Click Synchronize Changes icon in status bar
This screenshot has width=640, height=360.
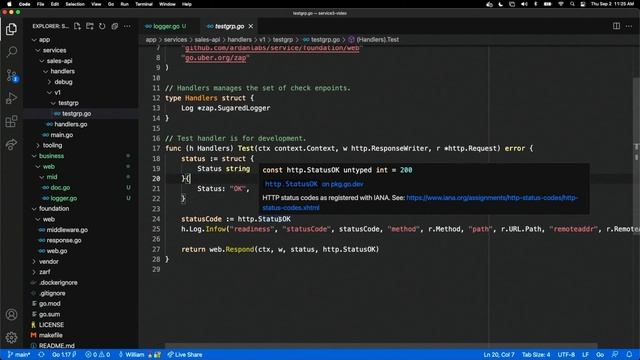[41, 355]
